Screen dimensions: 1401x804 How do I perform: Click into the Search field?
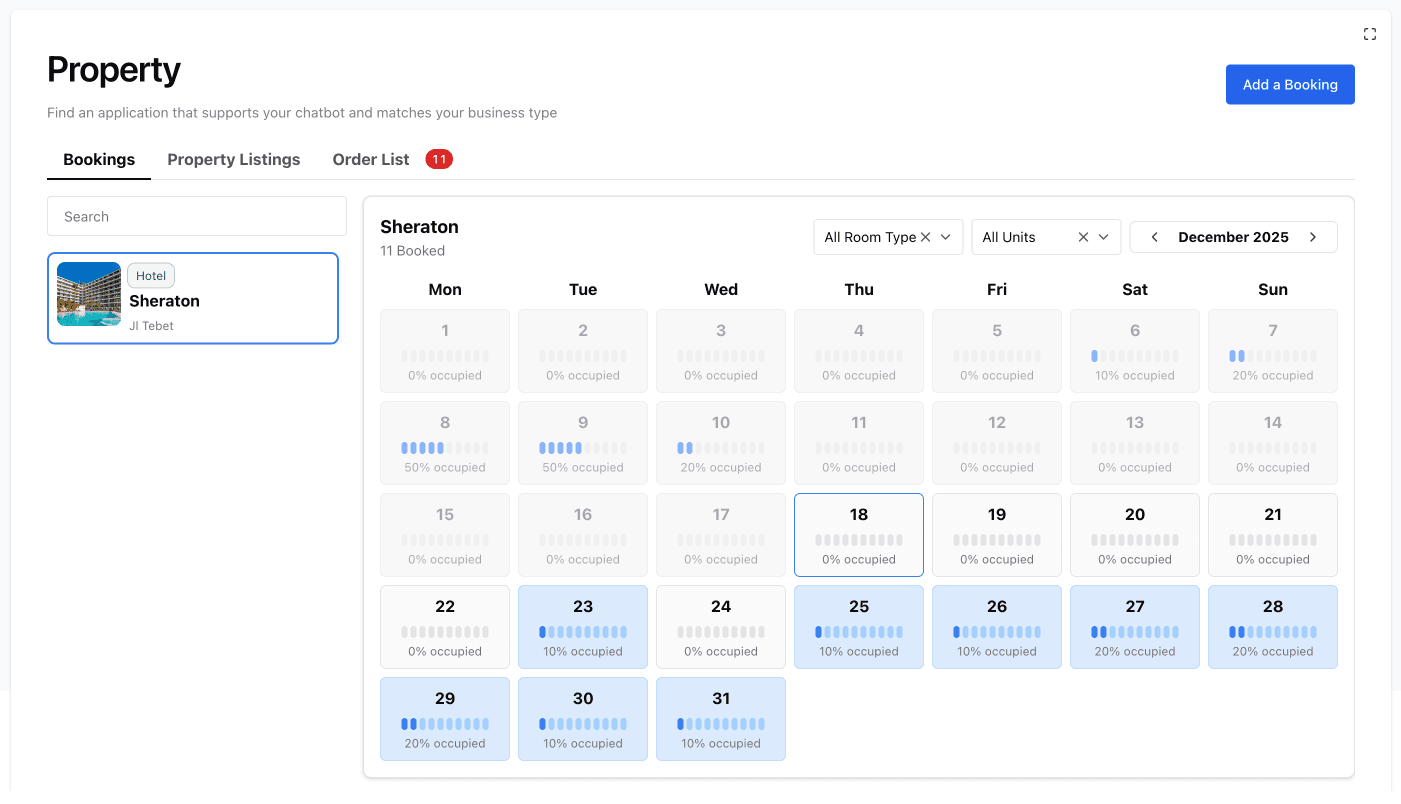click(x=196, y=216)
